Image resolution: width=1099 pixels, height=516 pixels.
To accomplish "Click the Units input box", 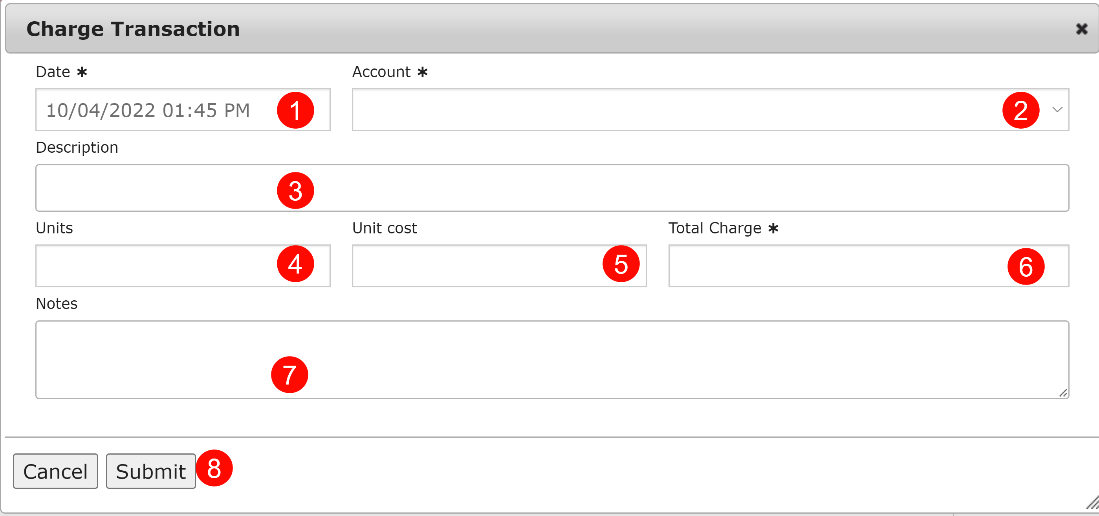I will [x=150, y=266].
